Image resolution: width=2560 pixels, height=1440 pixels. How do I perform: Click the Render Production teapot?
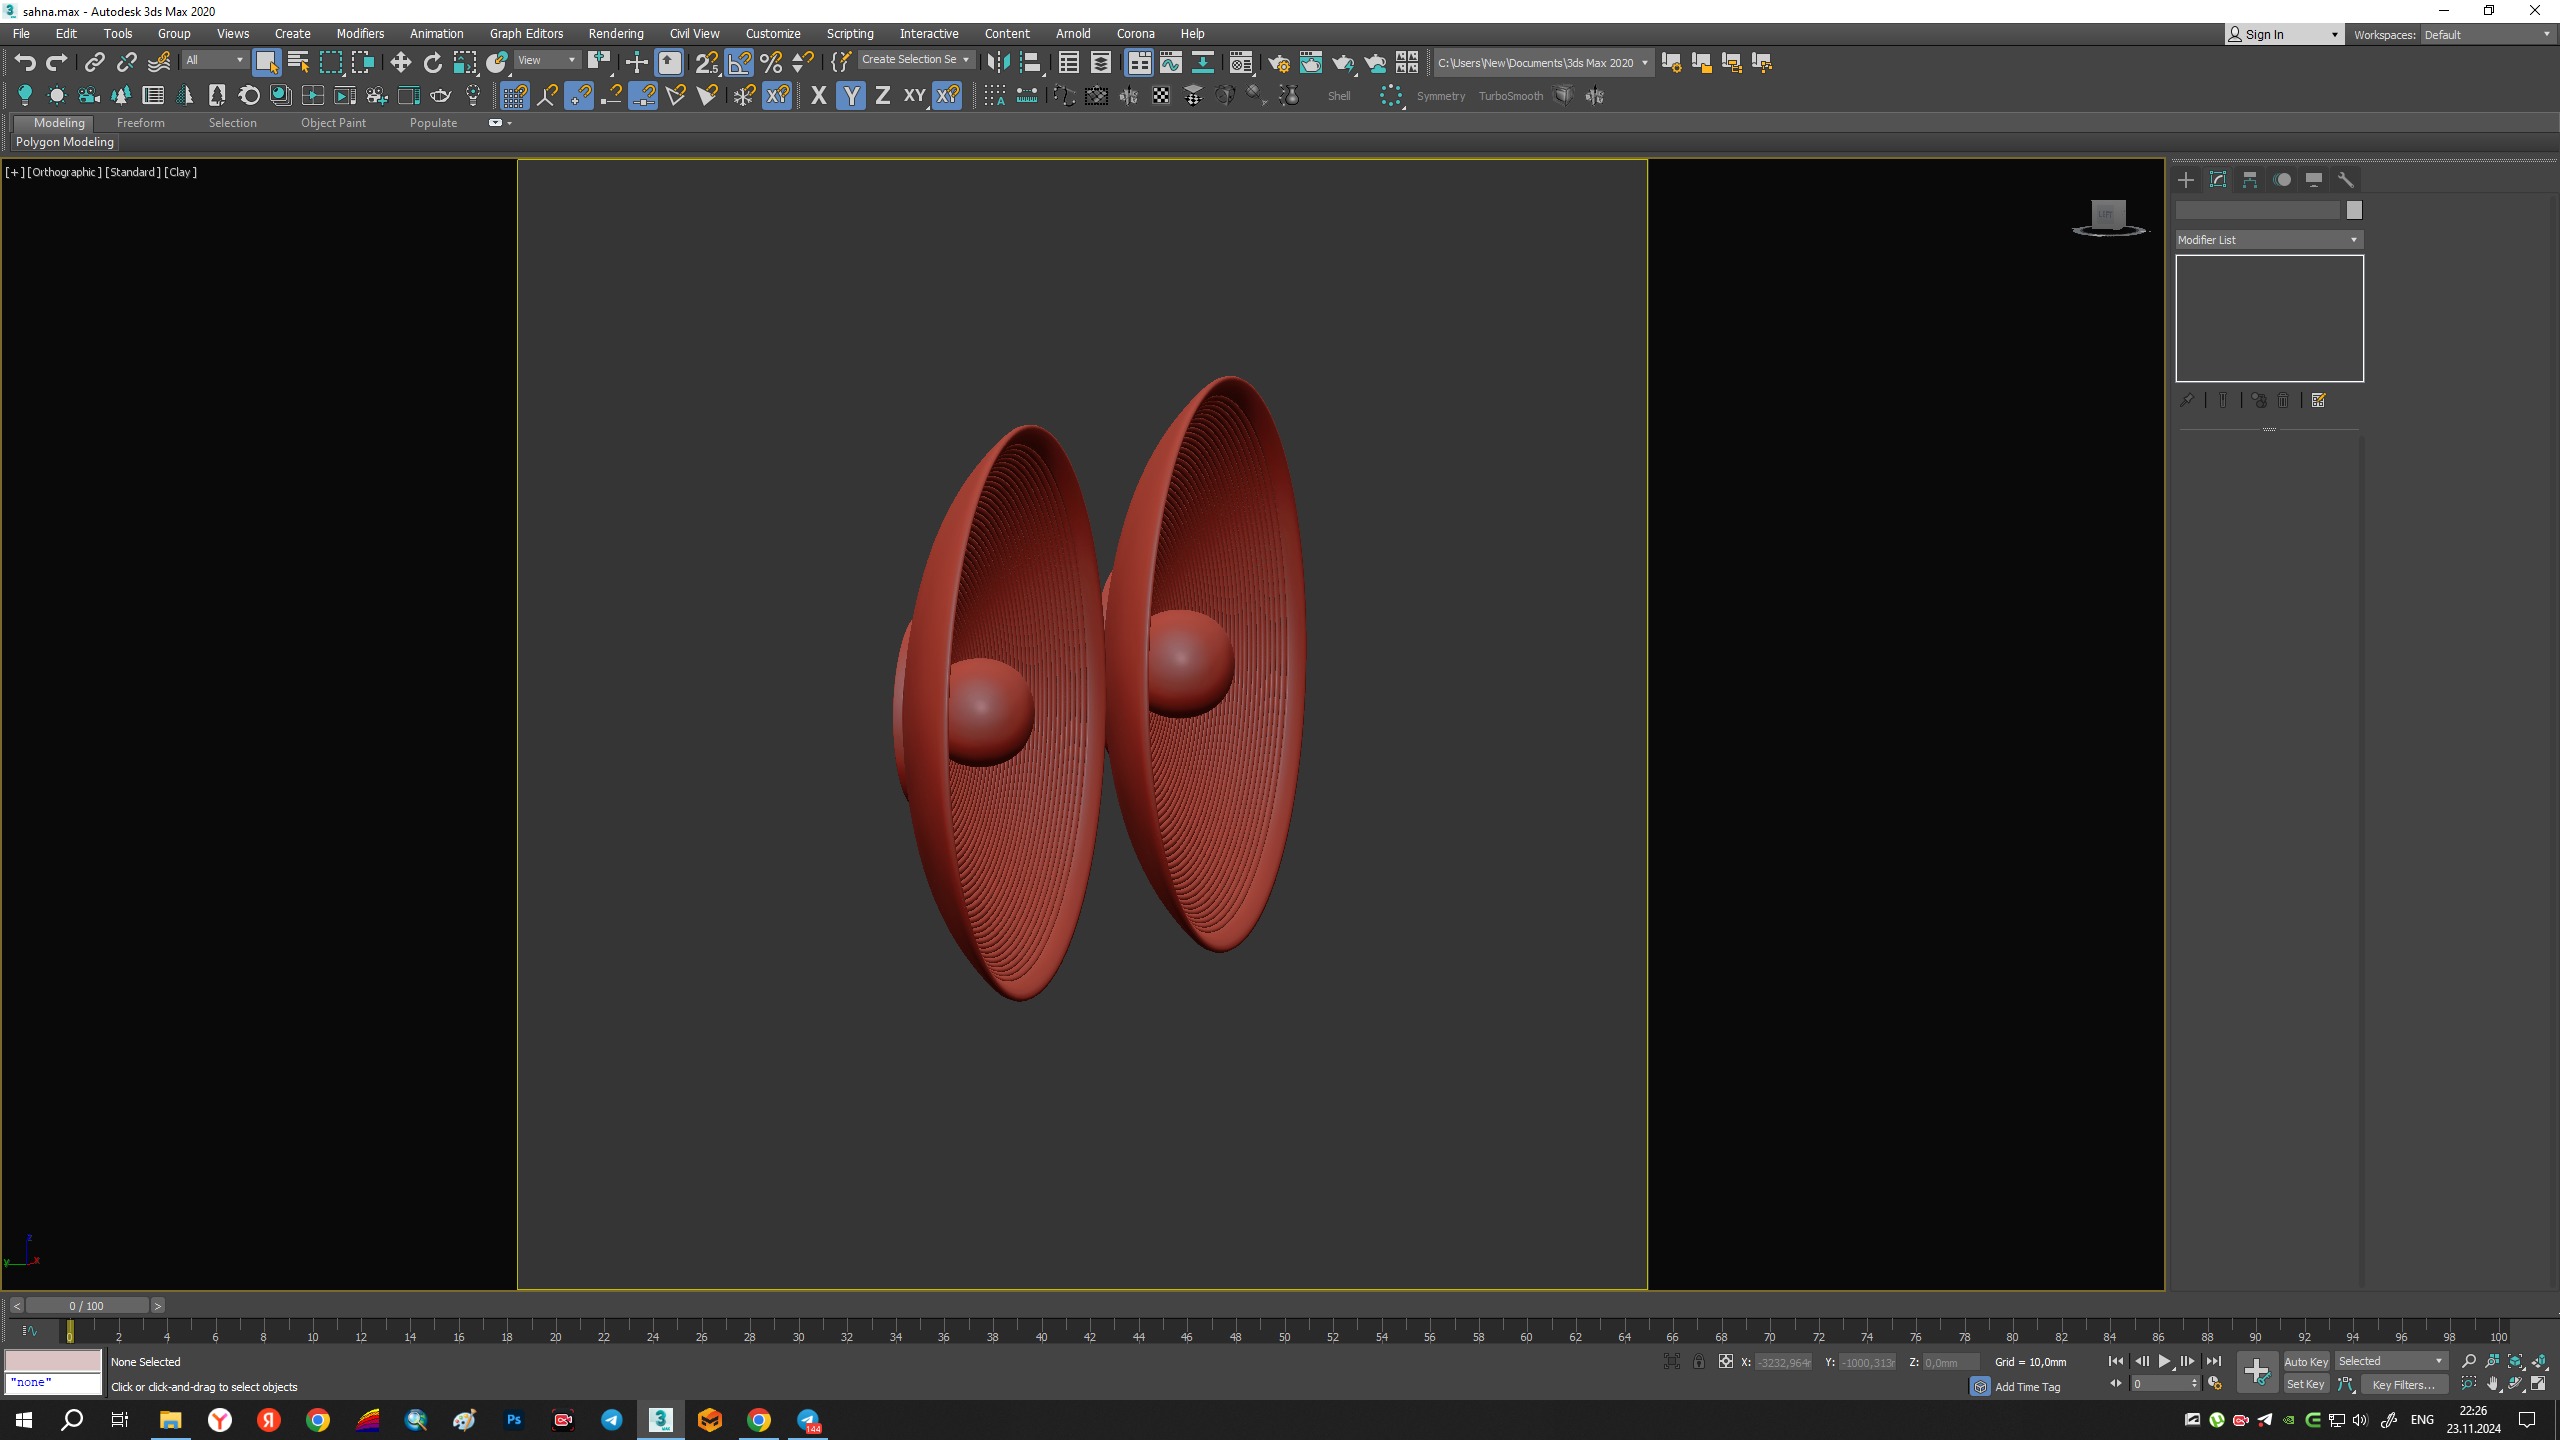1343,63
